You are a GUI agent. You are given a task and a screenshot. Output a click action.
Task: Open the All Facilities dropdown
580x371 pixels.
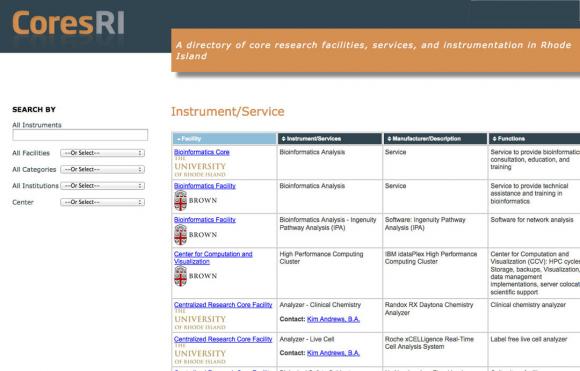102,153
